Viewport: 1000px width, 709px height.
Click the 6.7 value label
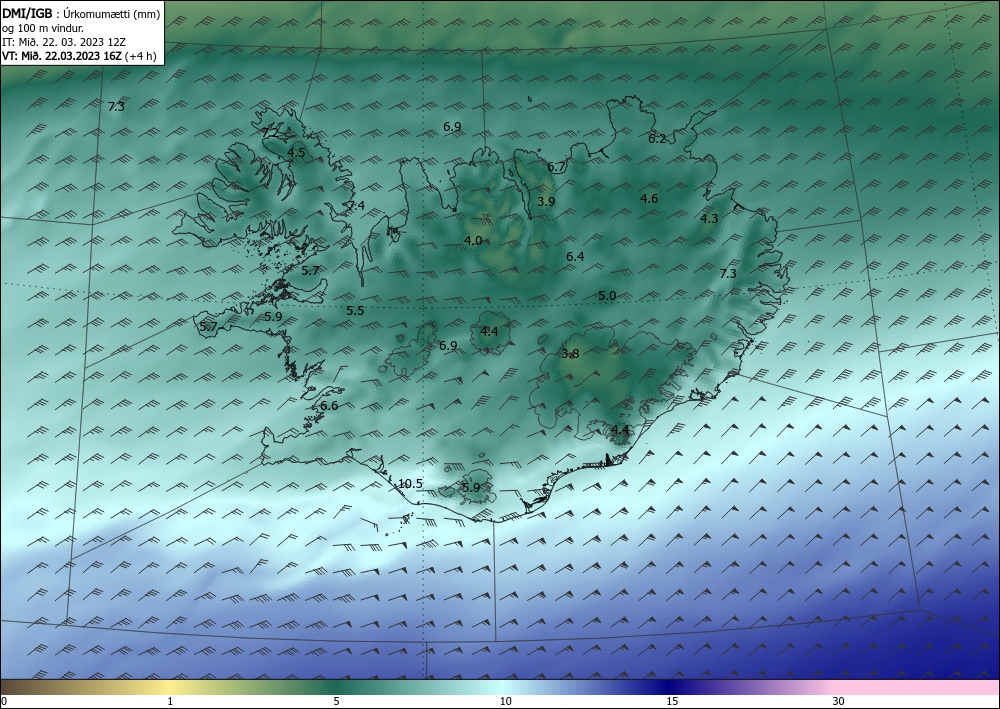556,167
